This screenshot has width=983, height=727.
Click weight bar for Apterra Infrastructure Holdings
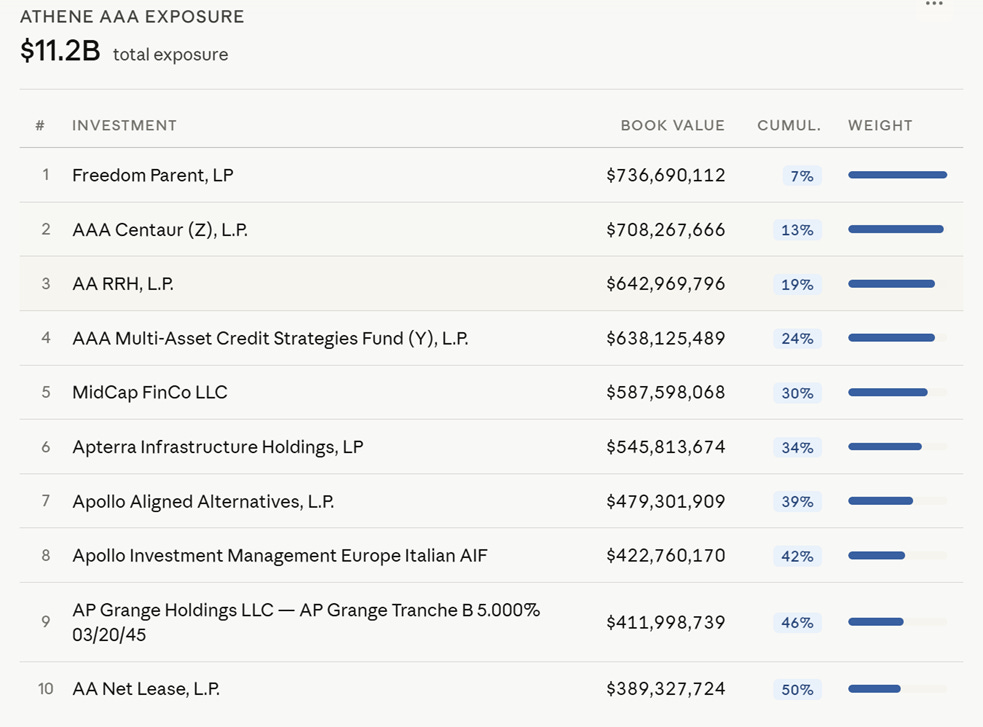click(x=898, y=447)
